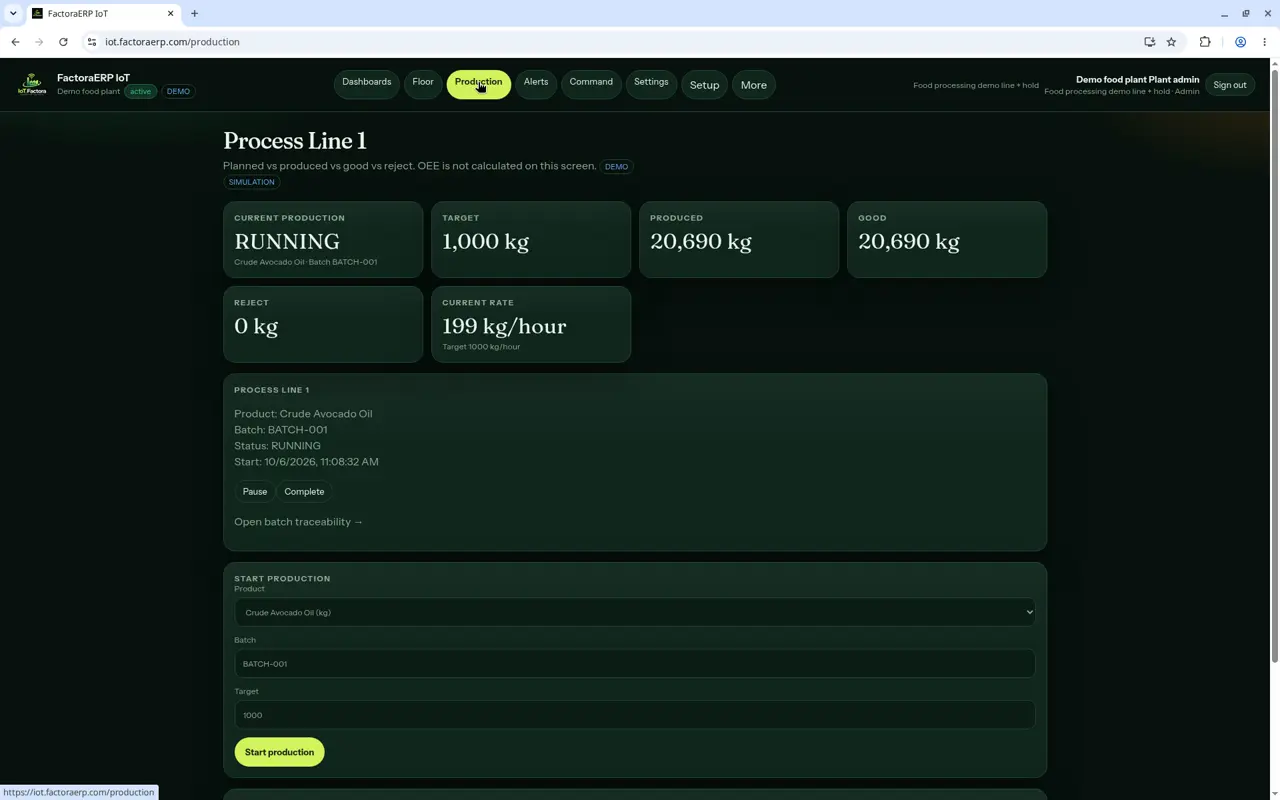The width and height of the screenshot is (1280, 800).
Task: Click the address bar URL
Action: (172, 42)
